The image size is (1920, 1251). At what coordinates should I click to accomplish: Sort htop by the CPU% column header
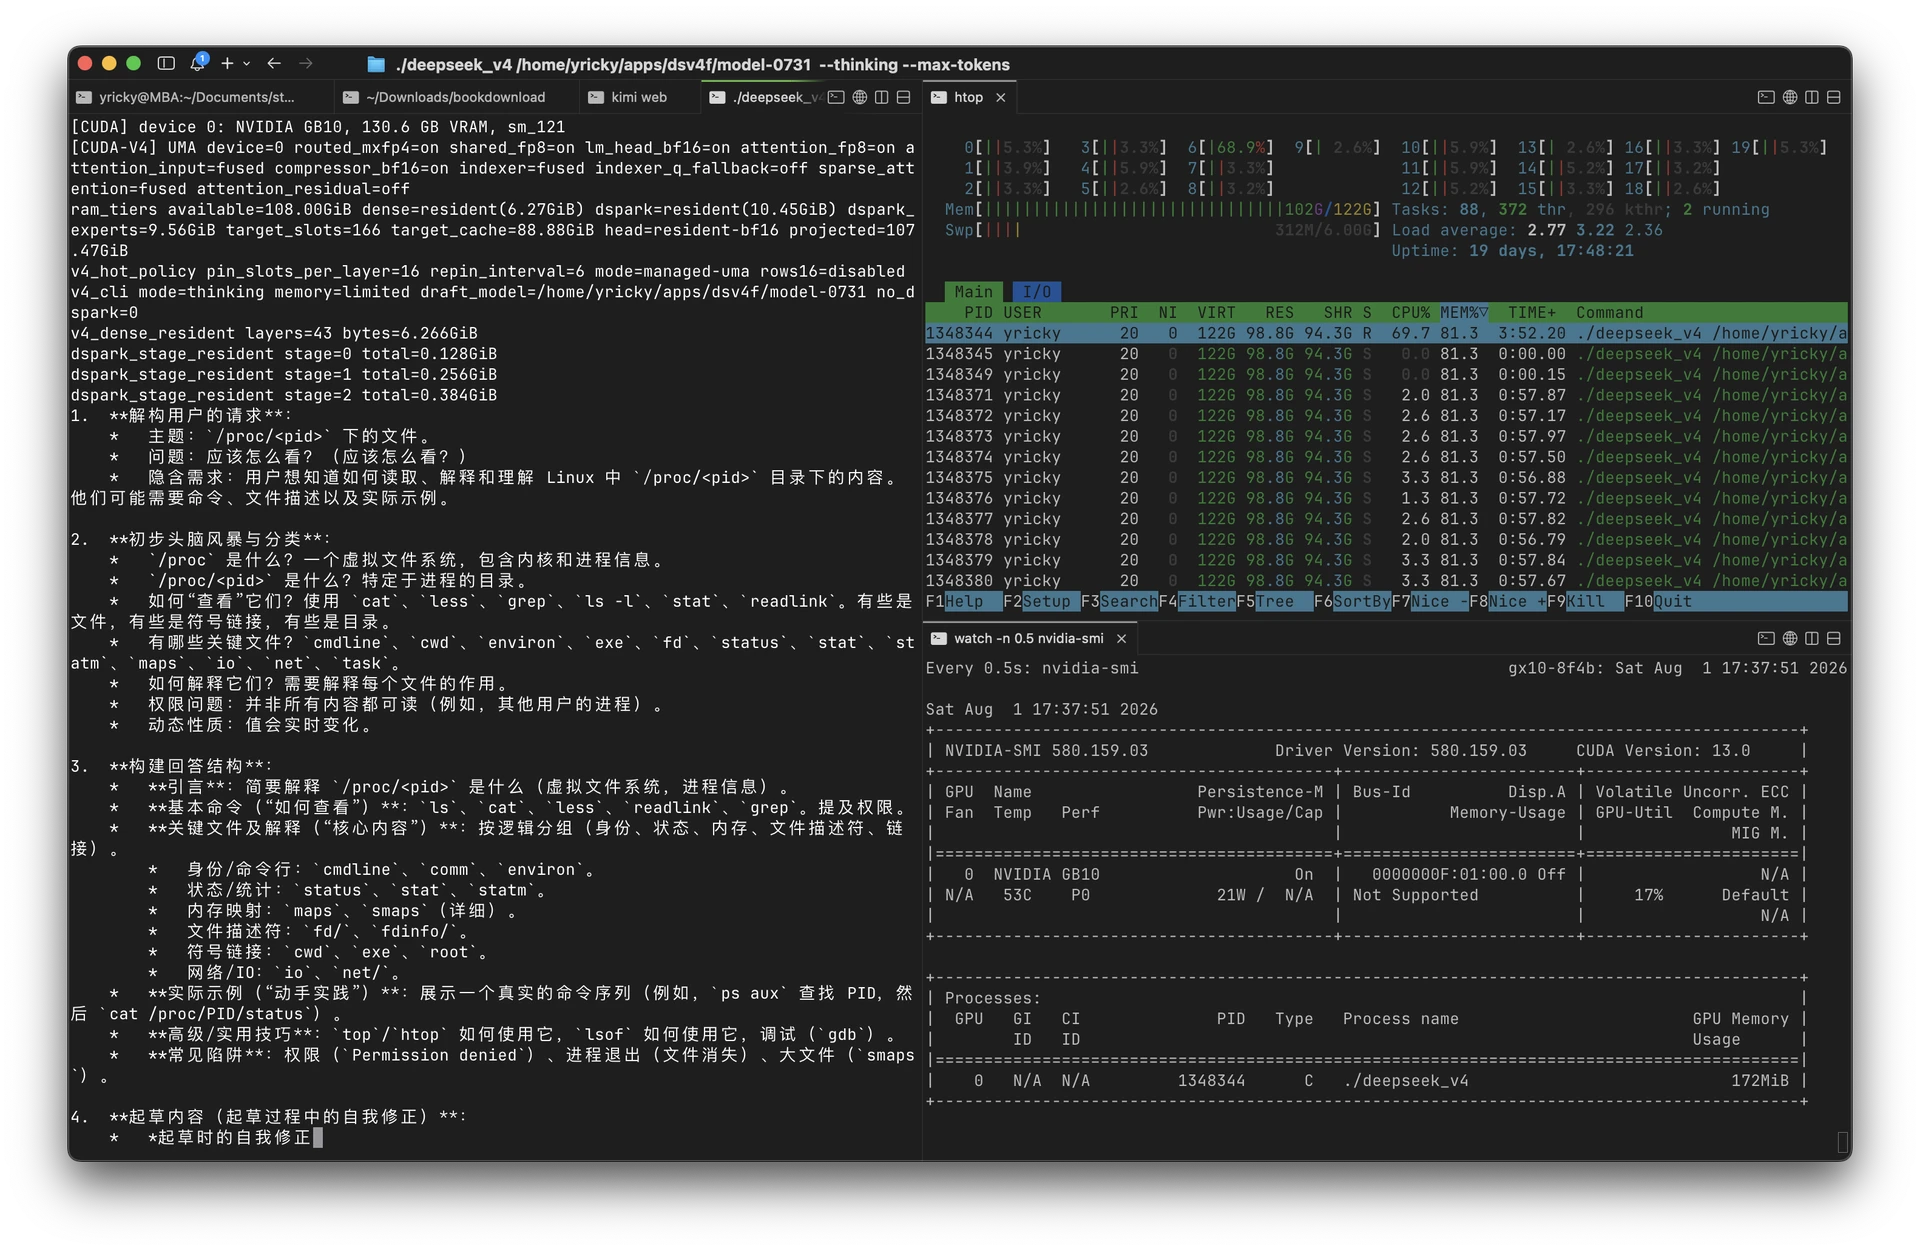point(1410,312)
